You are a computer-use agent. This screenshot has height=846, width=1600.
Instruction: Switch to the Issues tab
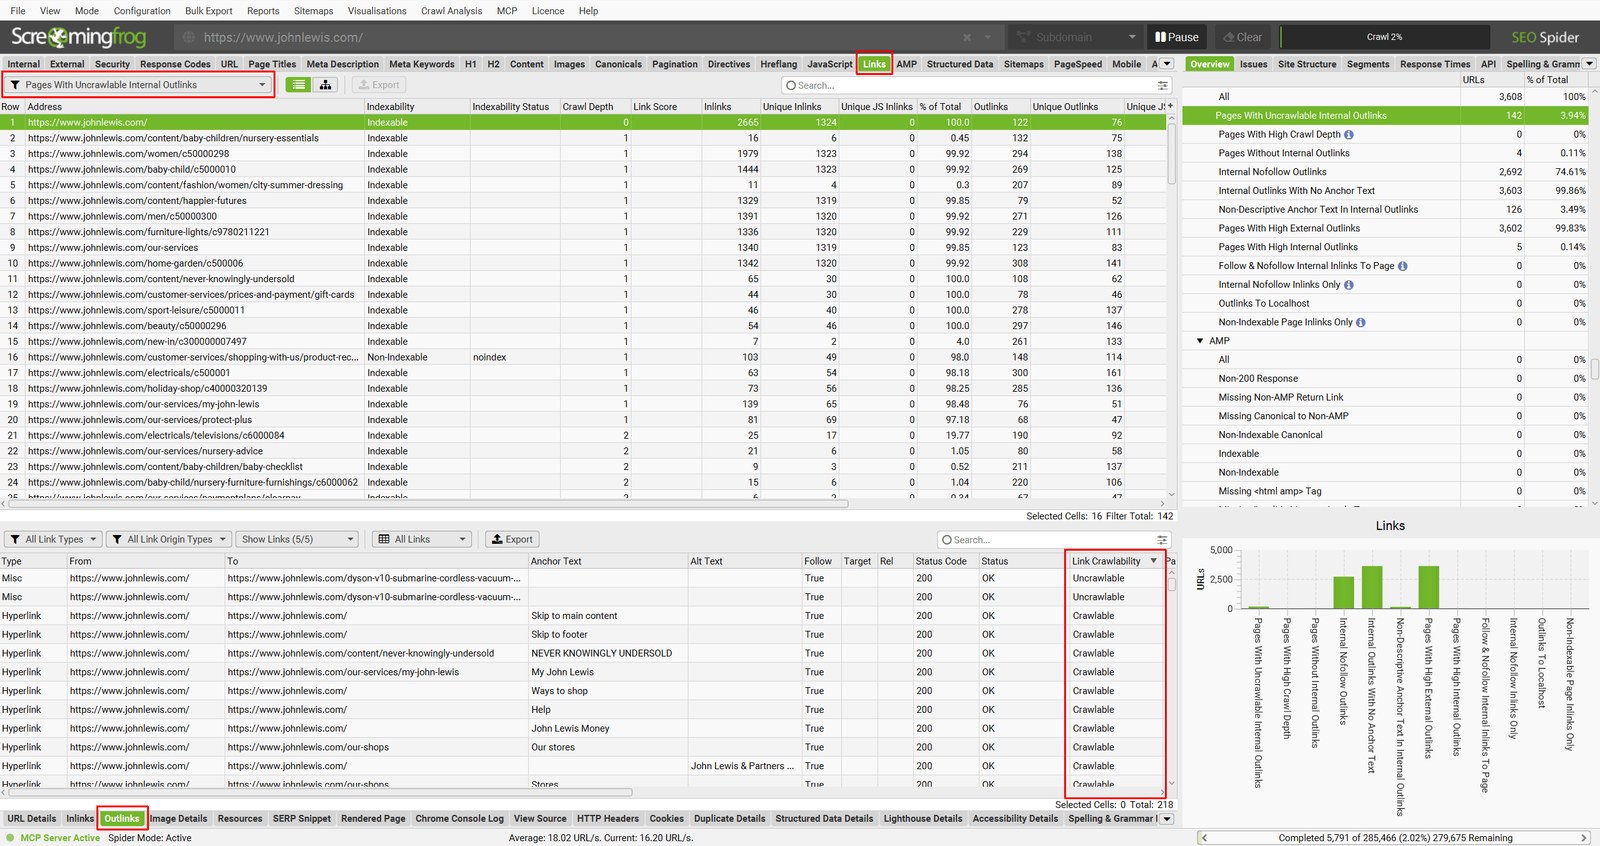(x=1253, y=64)
